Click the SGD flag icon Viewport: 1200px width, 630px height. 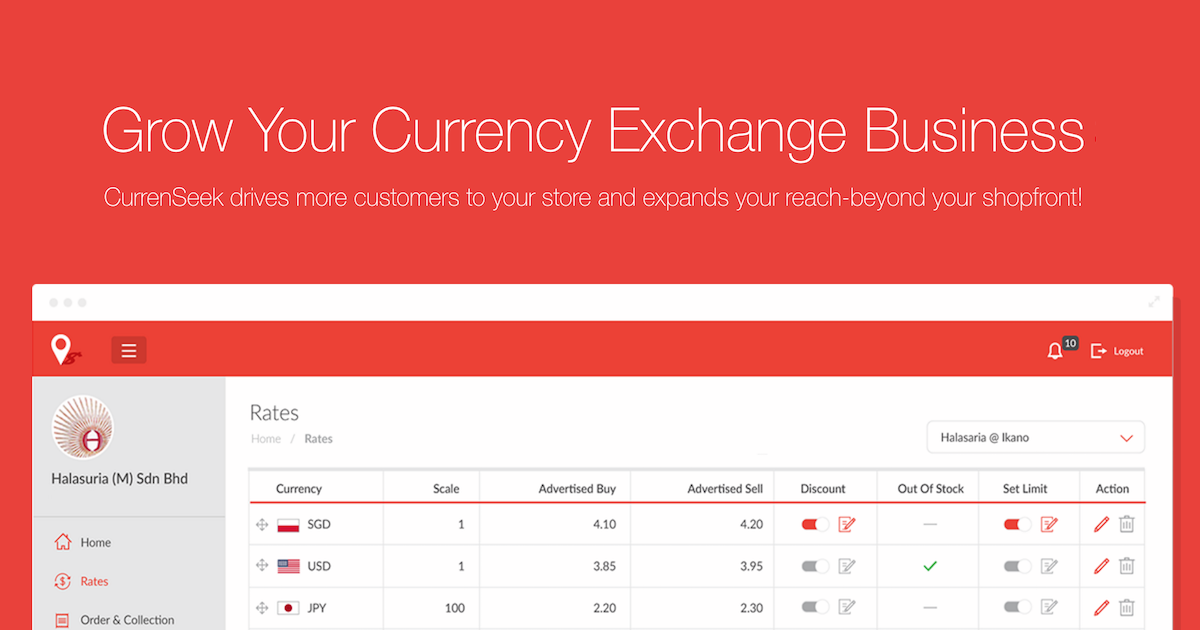click(288, 524)
